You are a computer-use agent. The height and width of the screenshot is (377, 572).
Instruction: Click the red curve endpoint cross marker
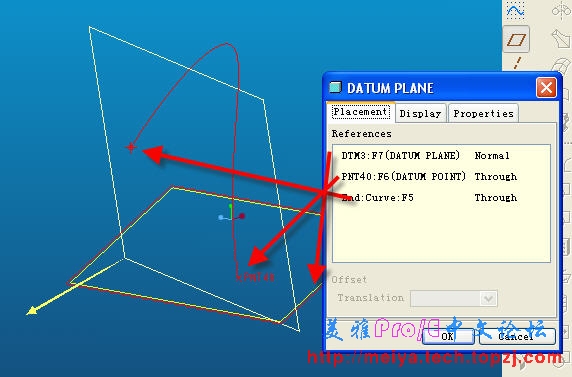131,147
